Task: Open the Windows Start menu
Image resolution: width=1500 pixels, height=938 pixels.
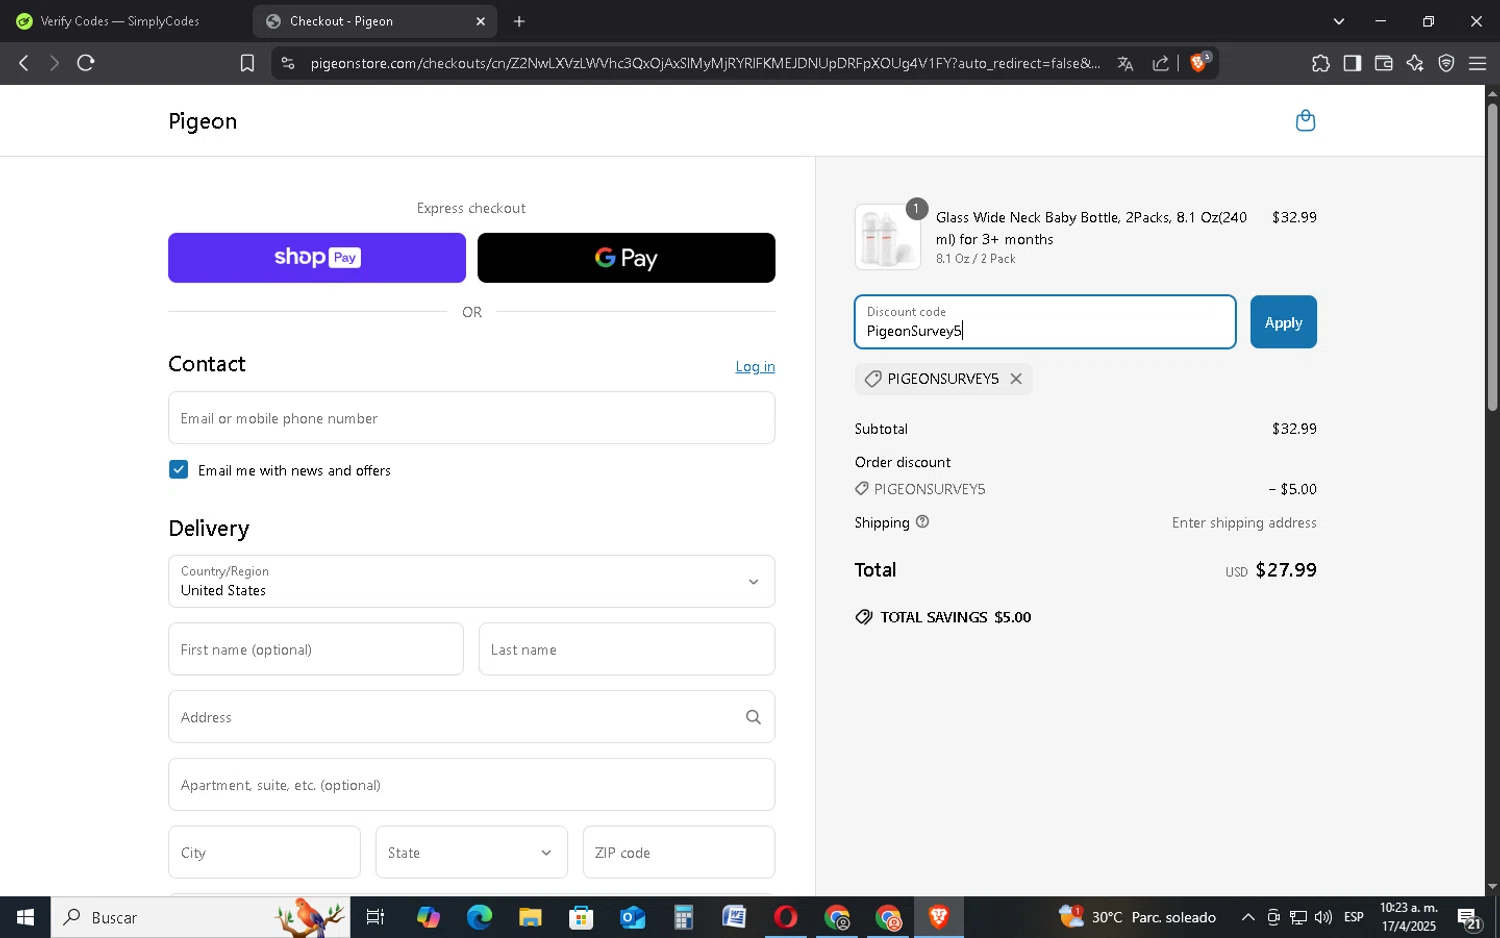Action: tap(25, 917)
